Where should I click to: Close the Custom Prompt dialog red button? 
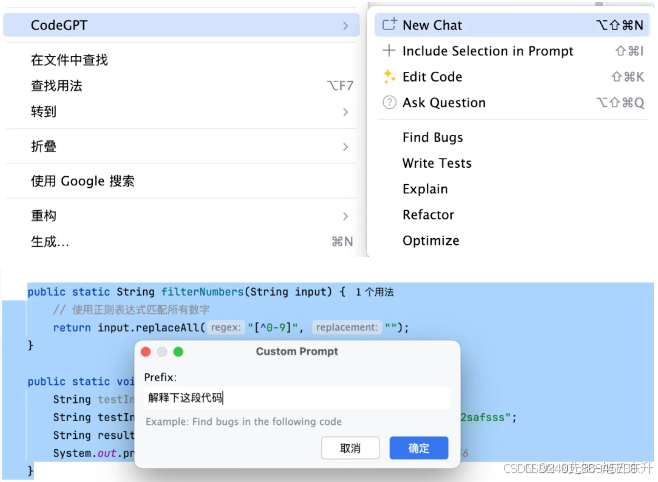pyautogui.click(x=146, y=352)
